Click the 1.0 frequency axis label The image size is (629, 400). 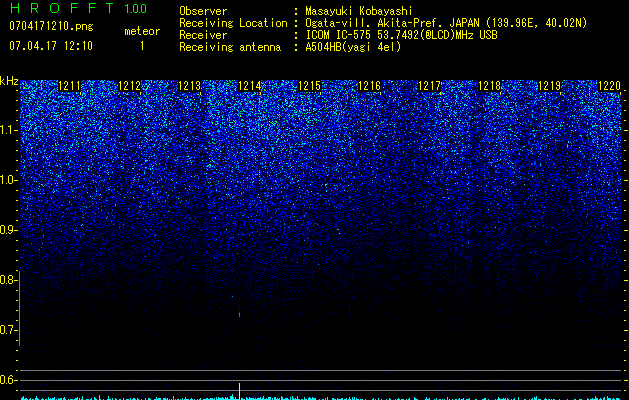pos(9,181)
